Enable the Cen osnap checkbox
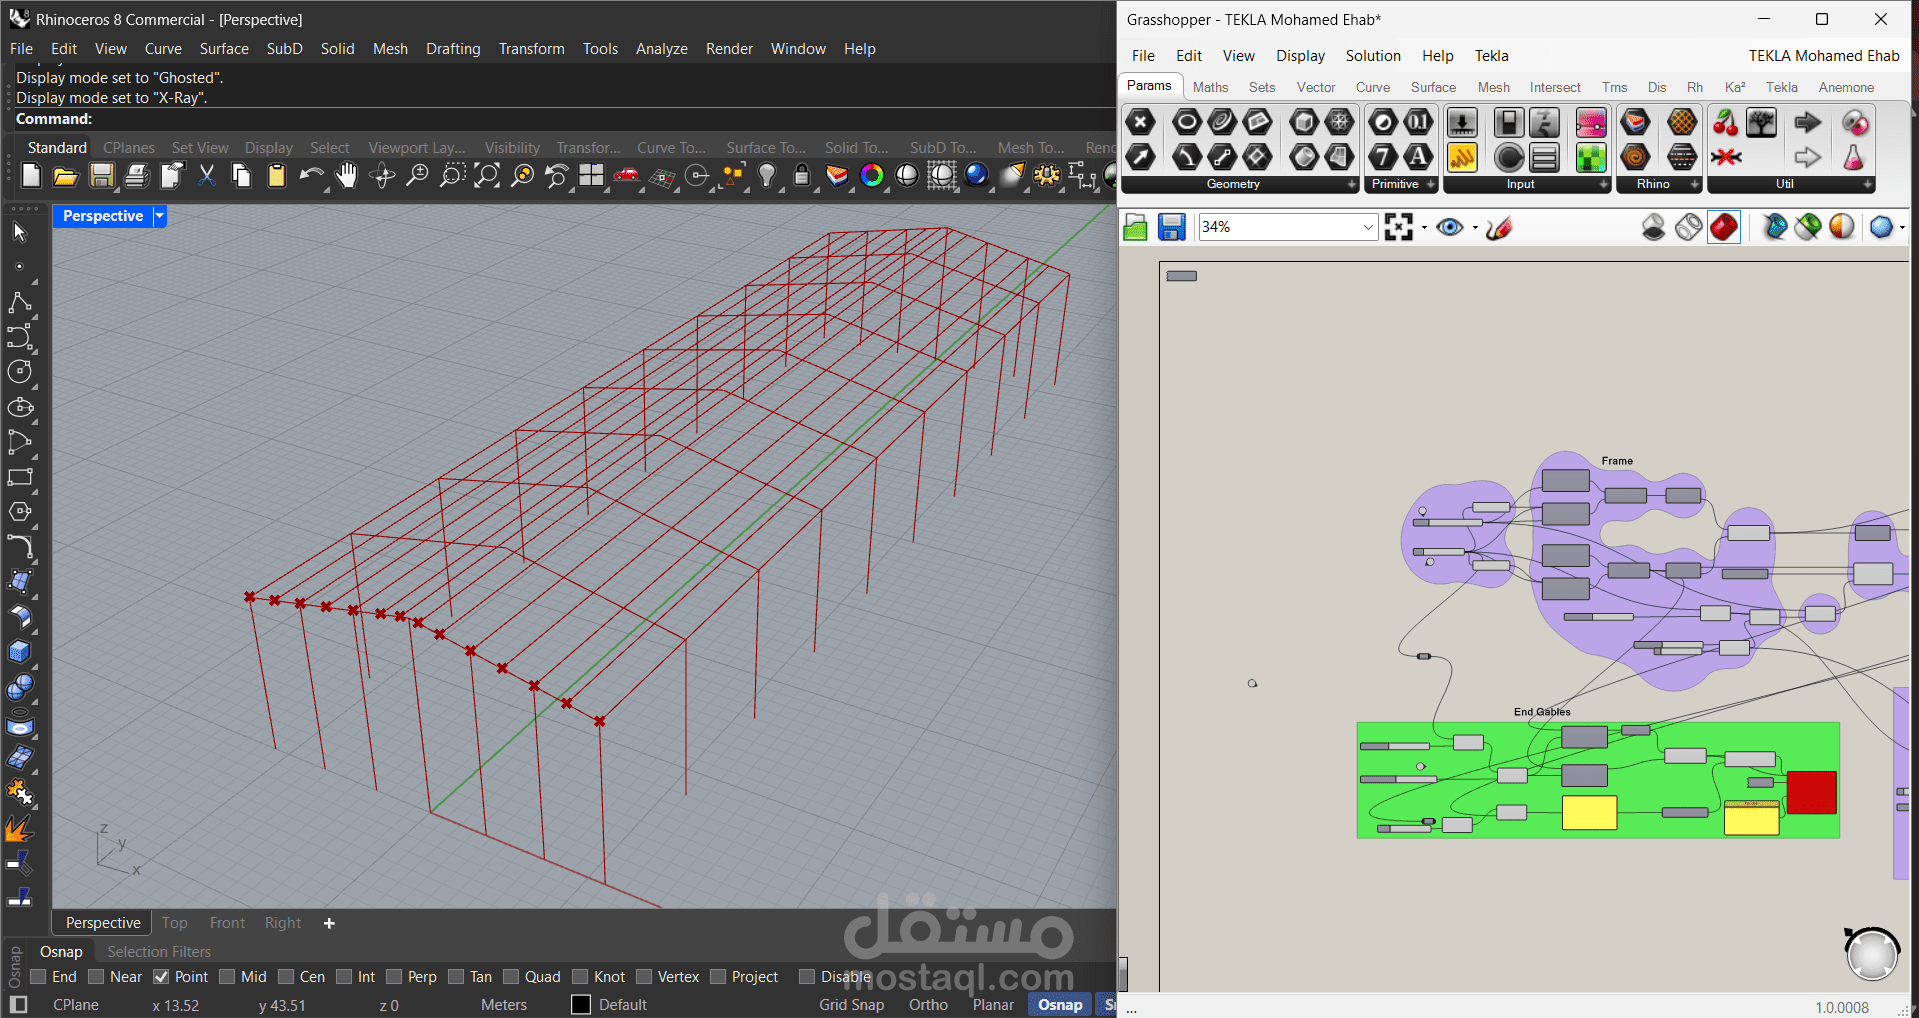The width and height of the screenshot is (1919, 1018). coord(286,977)
